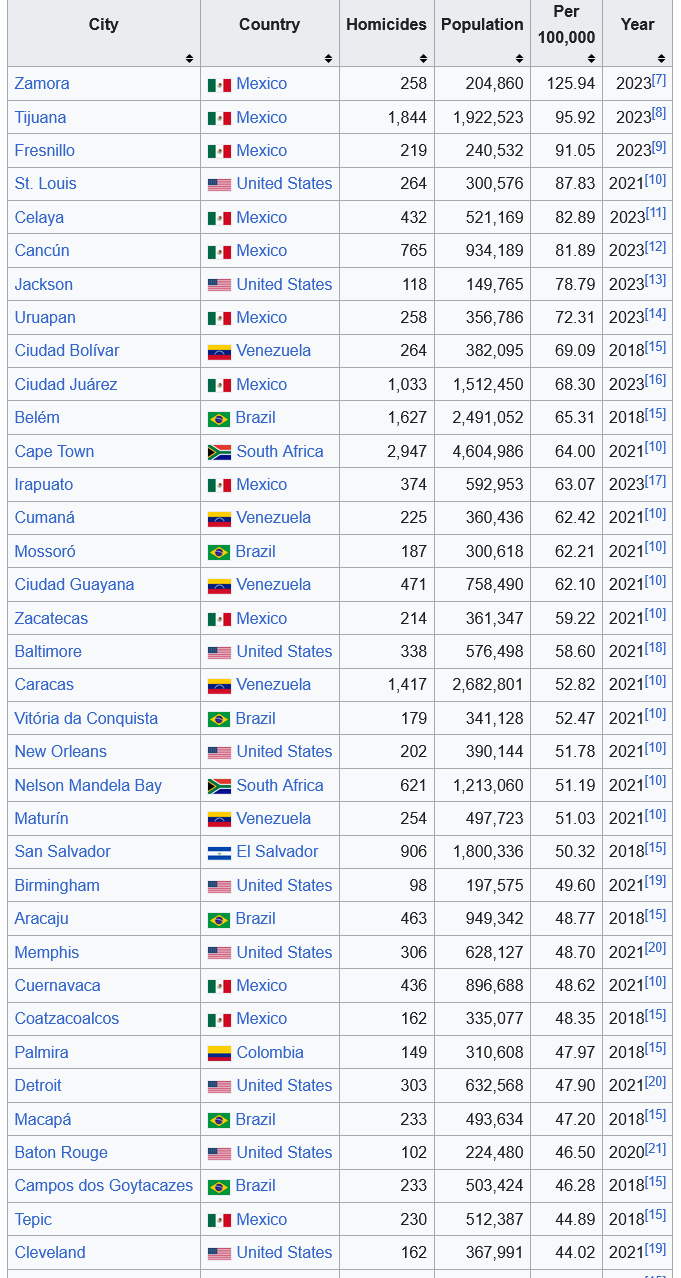Click Brazil flag in Mossoró row
Viewport: 681px width, 1278px height.
(219, 552)
